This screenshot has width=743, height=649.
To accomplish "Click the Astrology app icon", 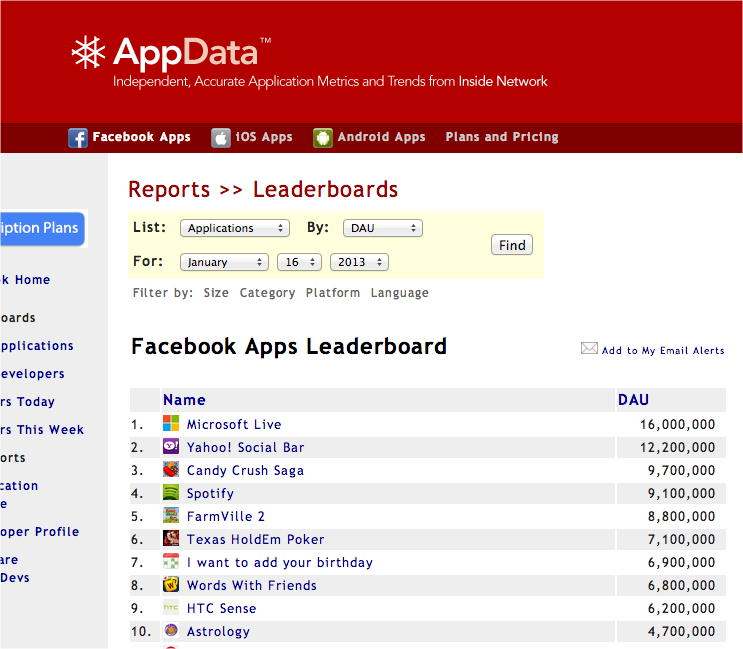I will coord(171,630).
